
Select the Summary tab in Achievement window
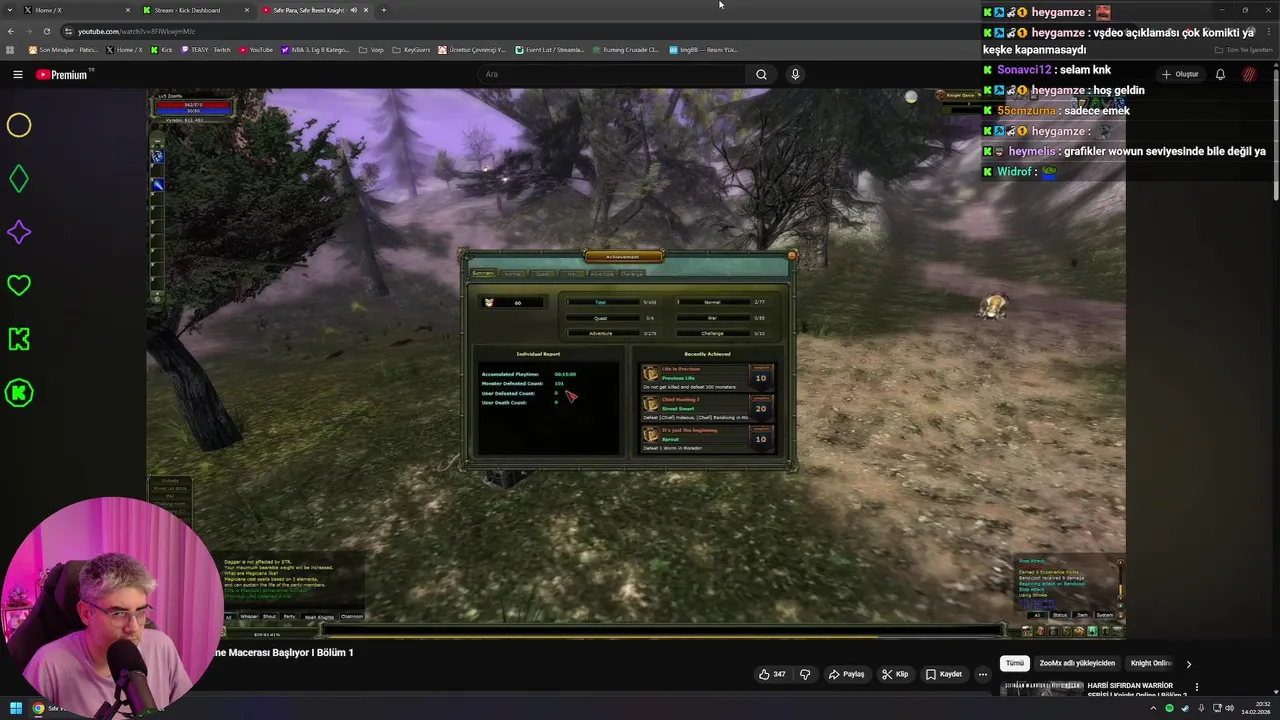pos(483,273)
